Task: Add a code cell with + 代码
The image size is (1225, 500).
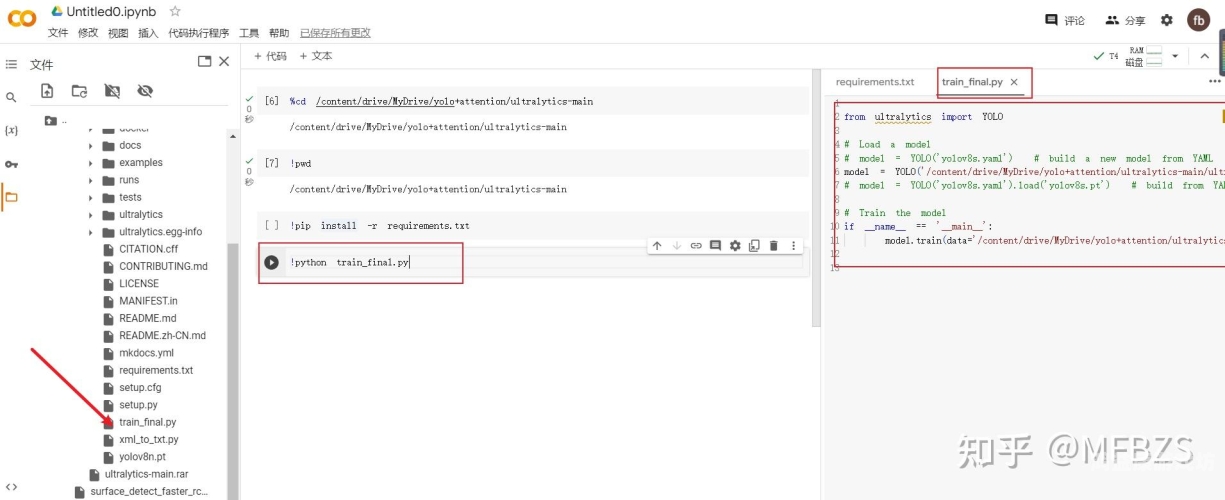Action: (270, 56)
